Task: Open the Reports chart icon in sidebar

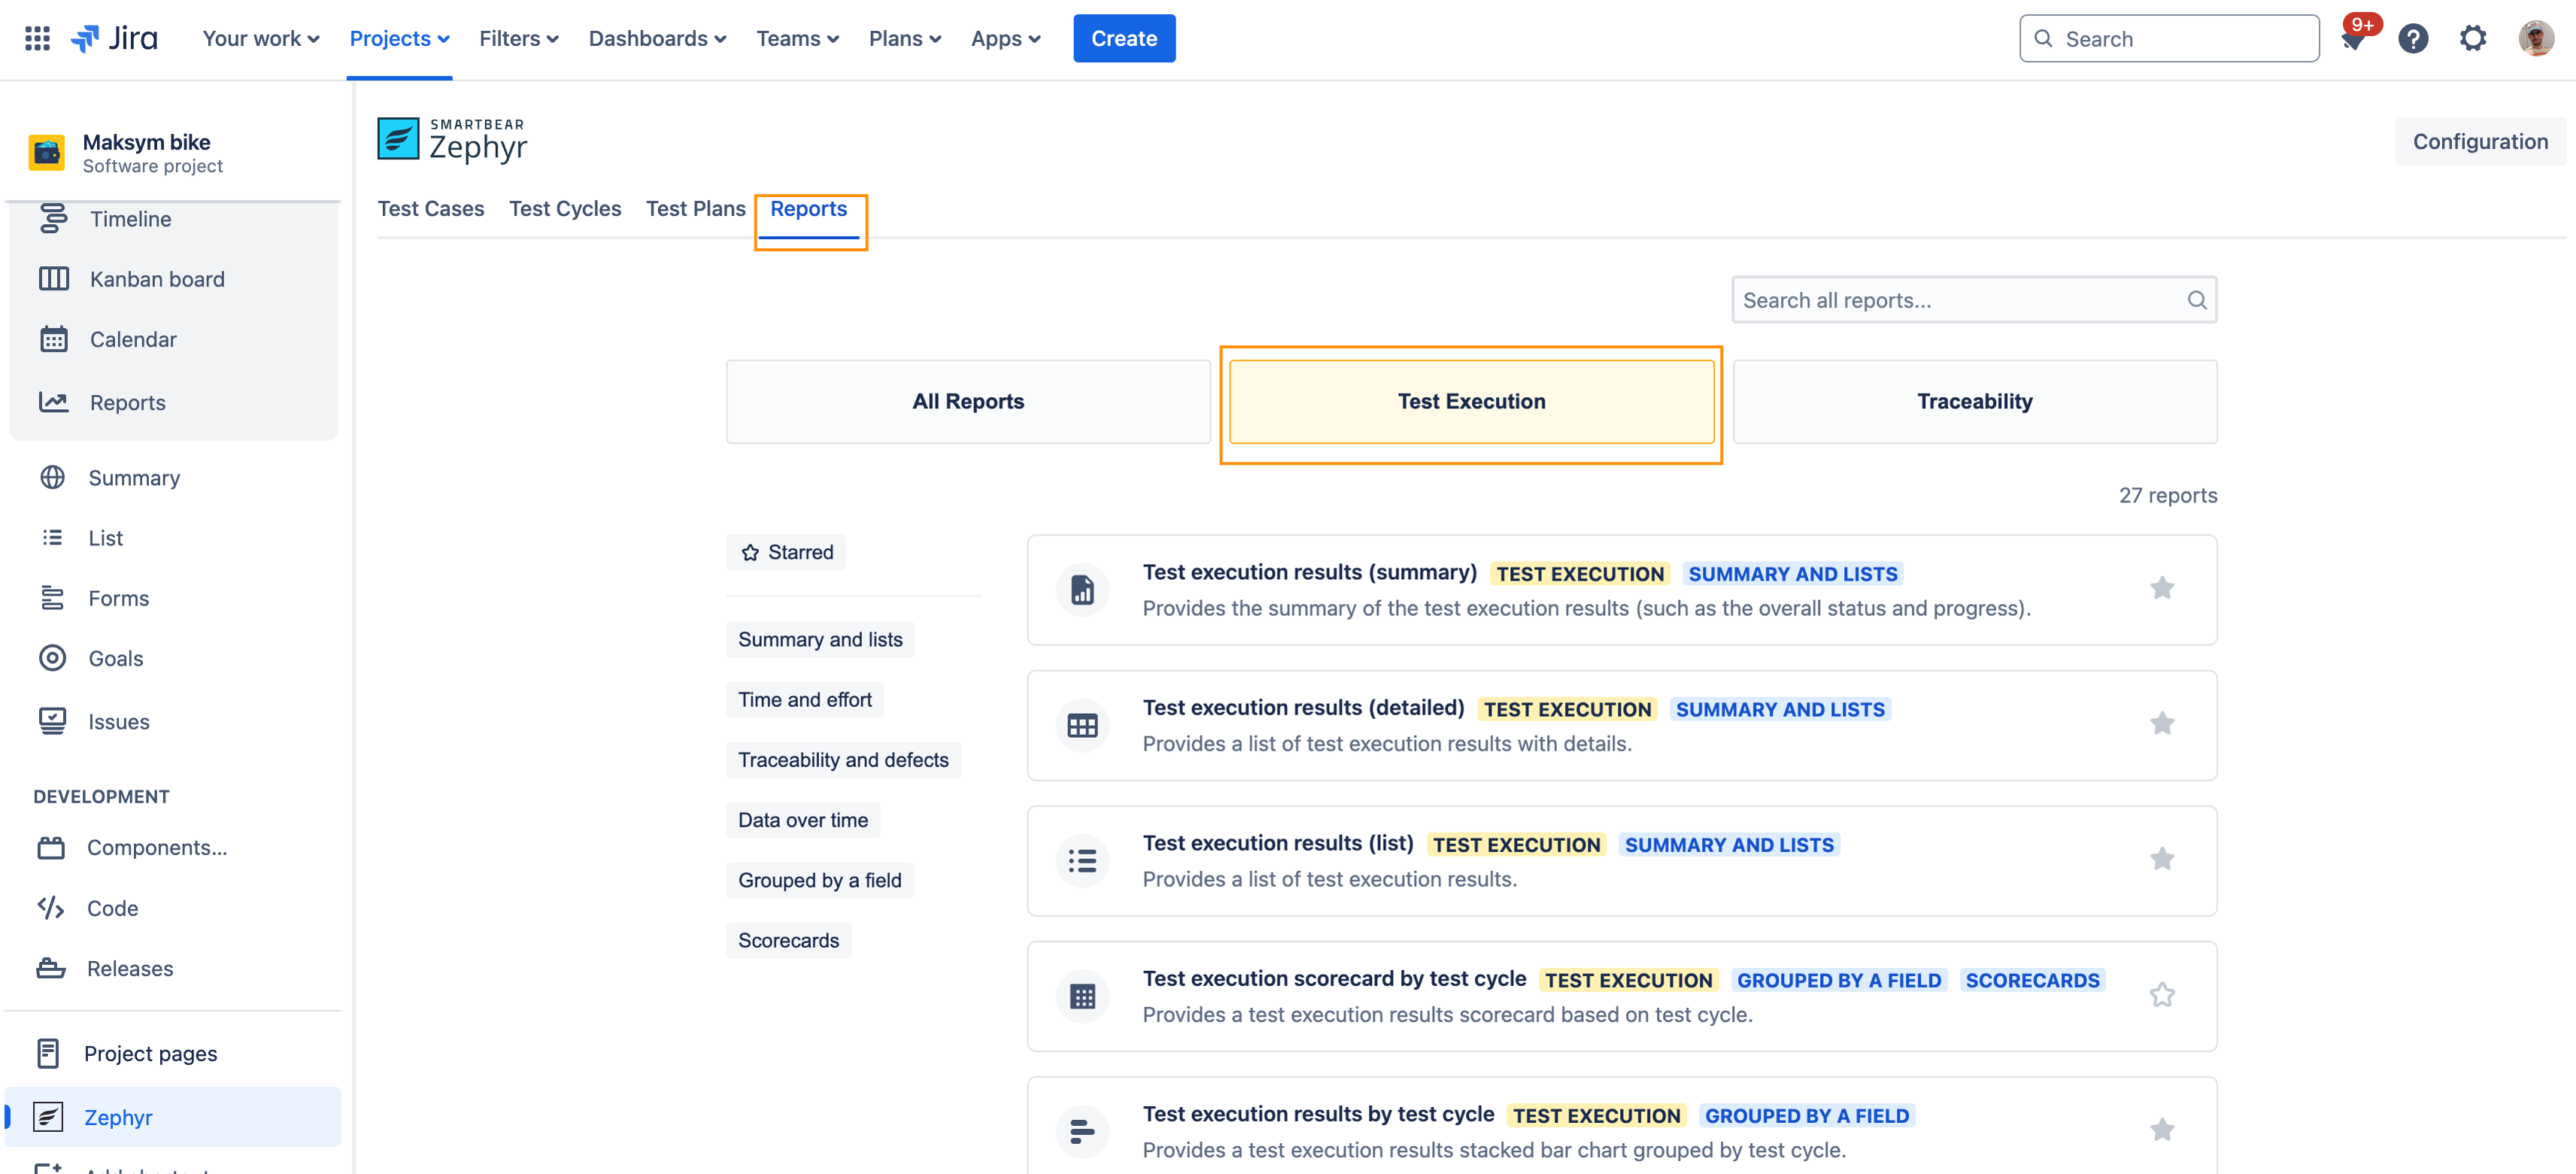Action: click(54, 402)
